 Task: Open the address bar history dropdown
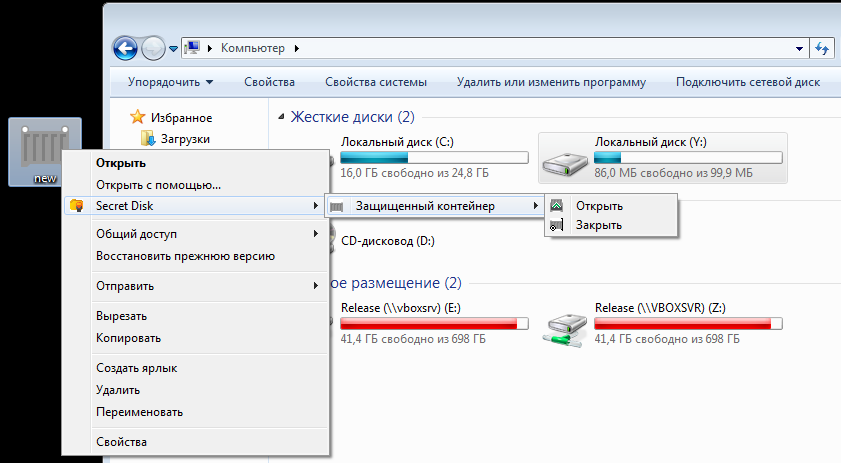[x=800, y=47]
